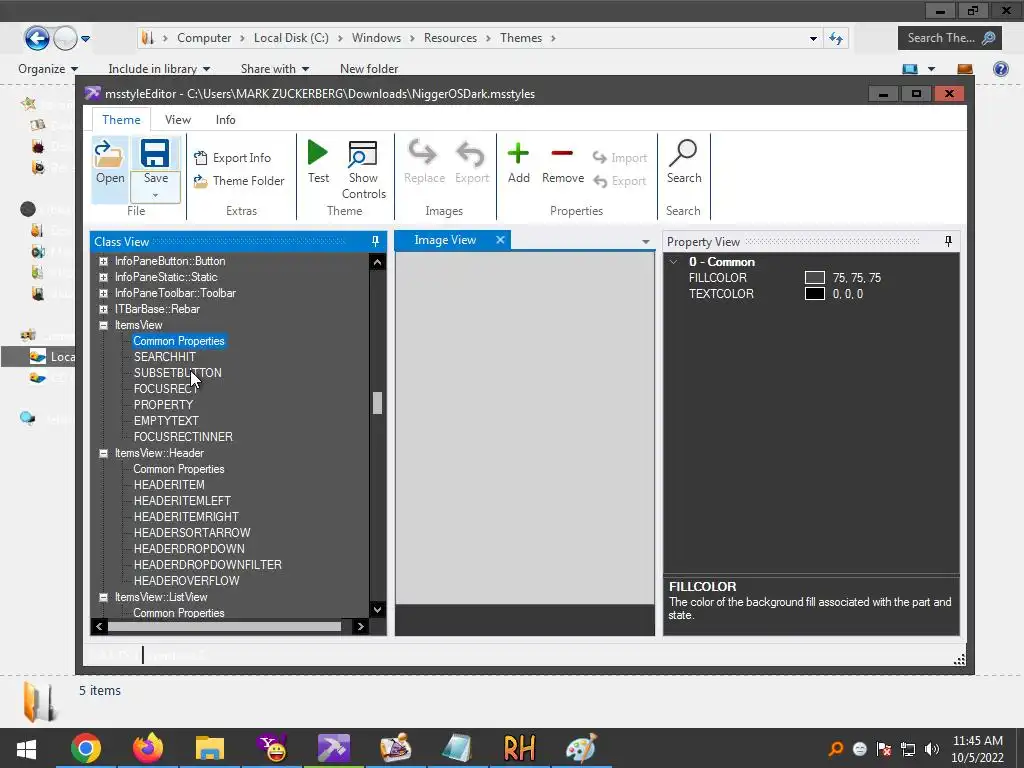Close the Image View tab
Viewport: 1024px width, 768px height.
[500, 240]
